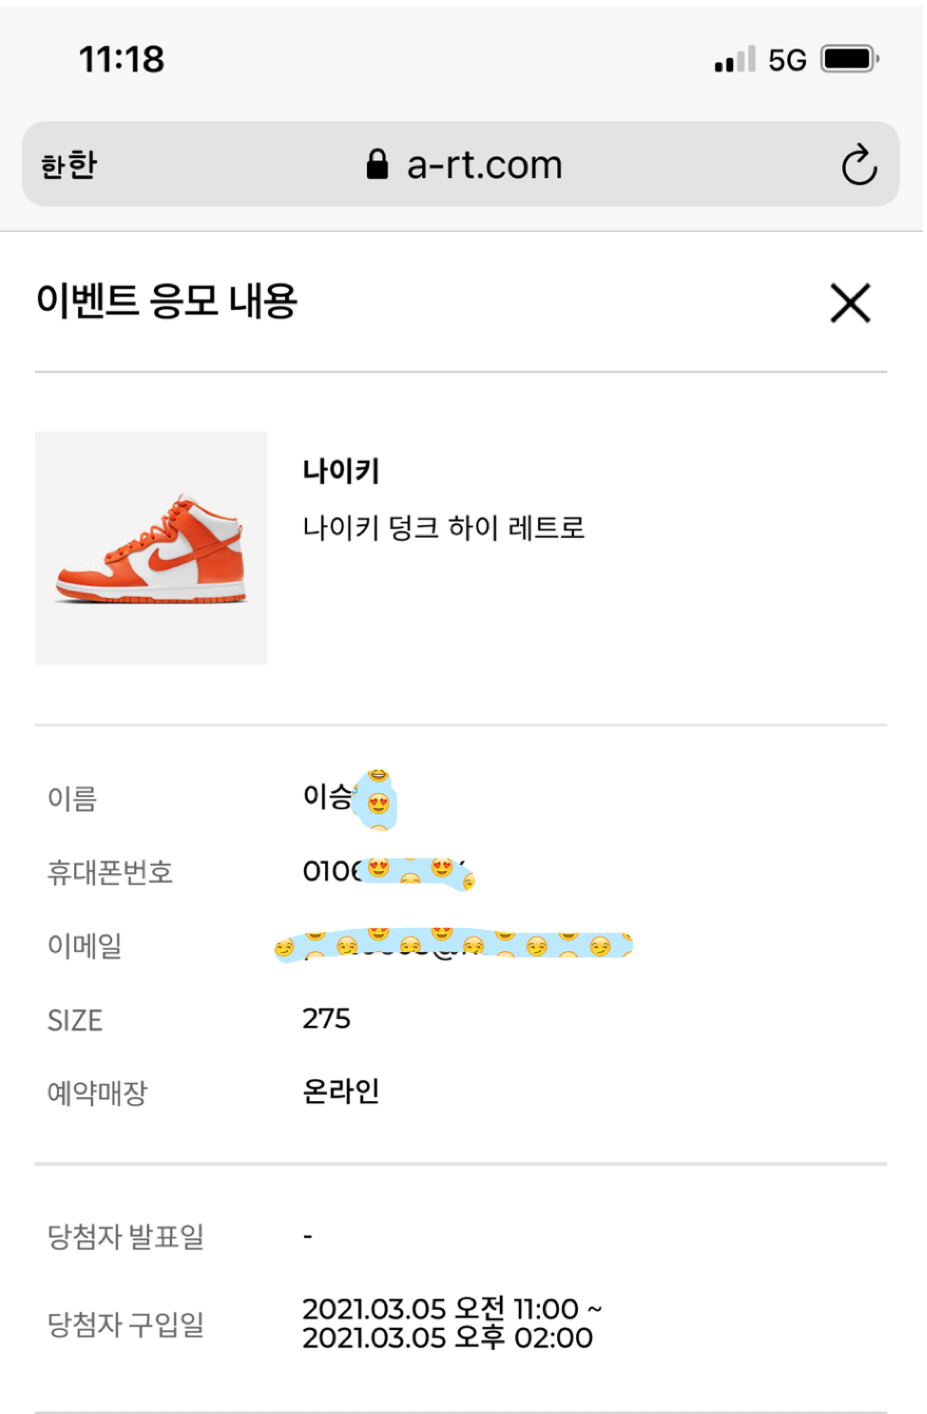
Task: Tap the 당첨자 발표일 label
Action: 126,1237
